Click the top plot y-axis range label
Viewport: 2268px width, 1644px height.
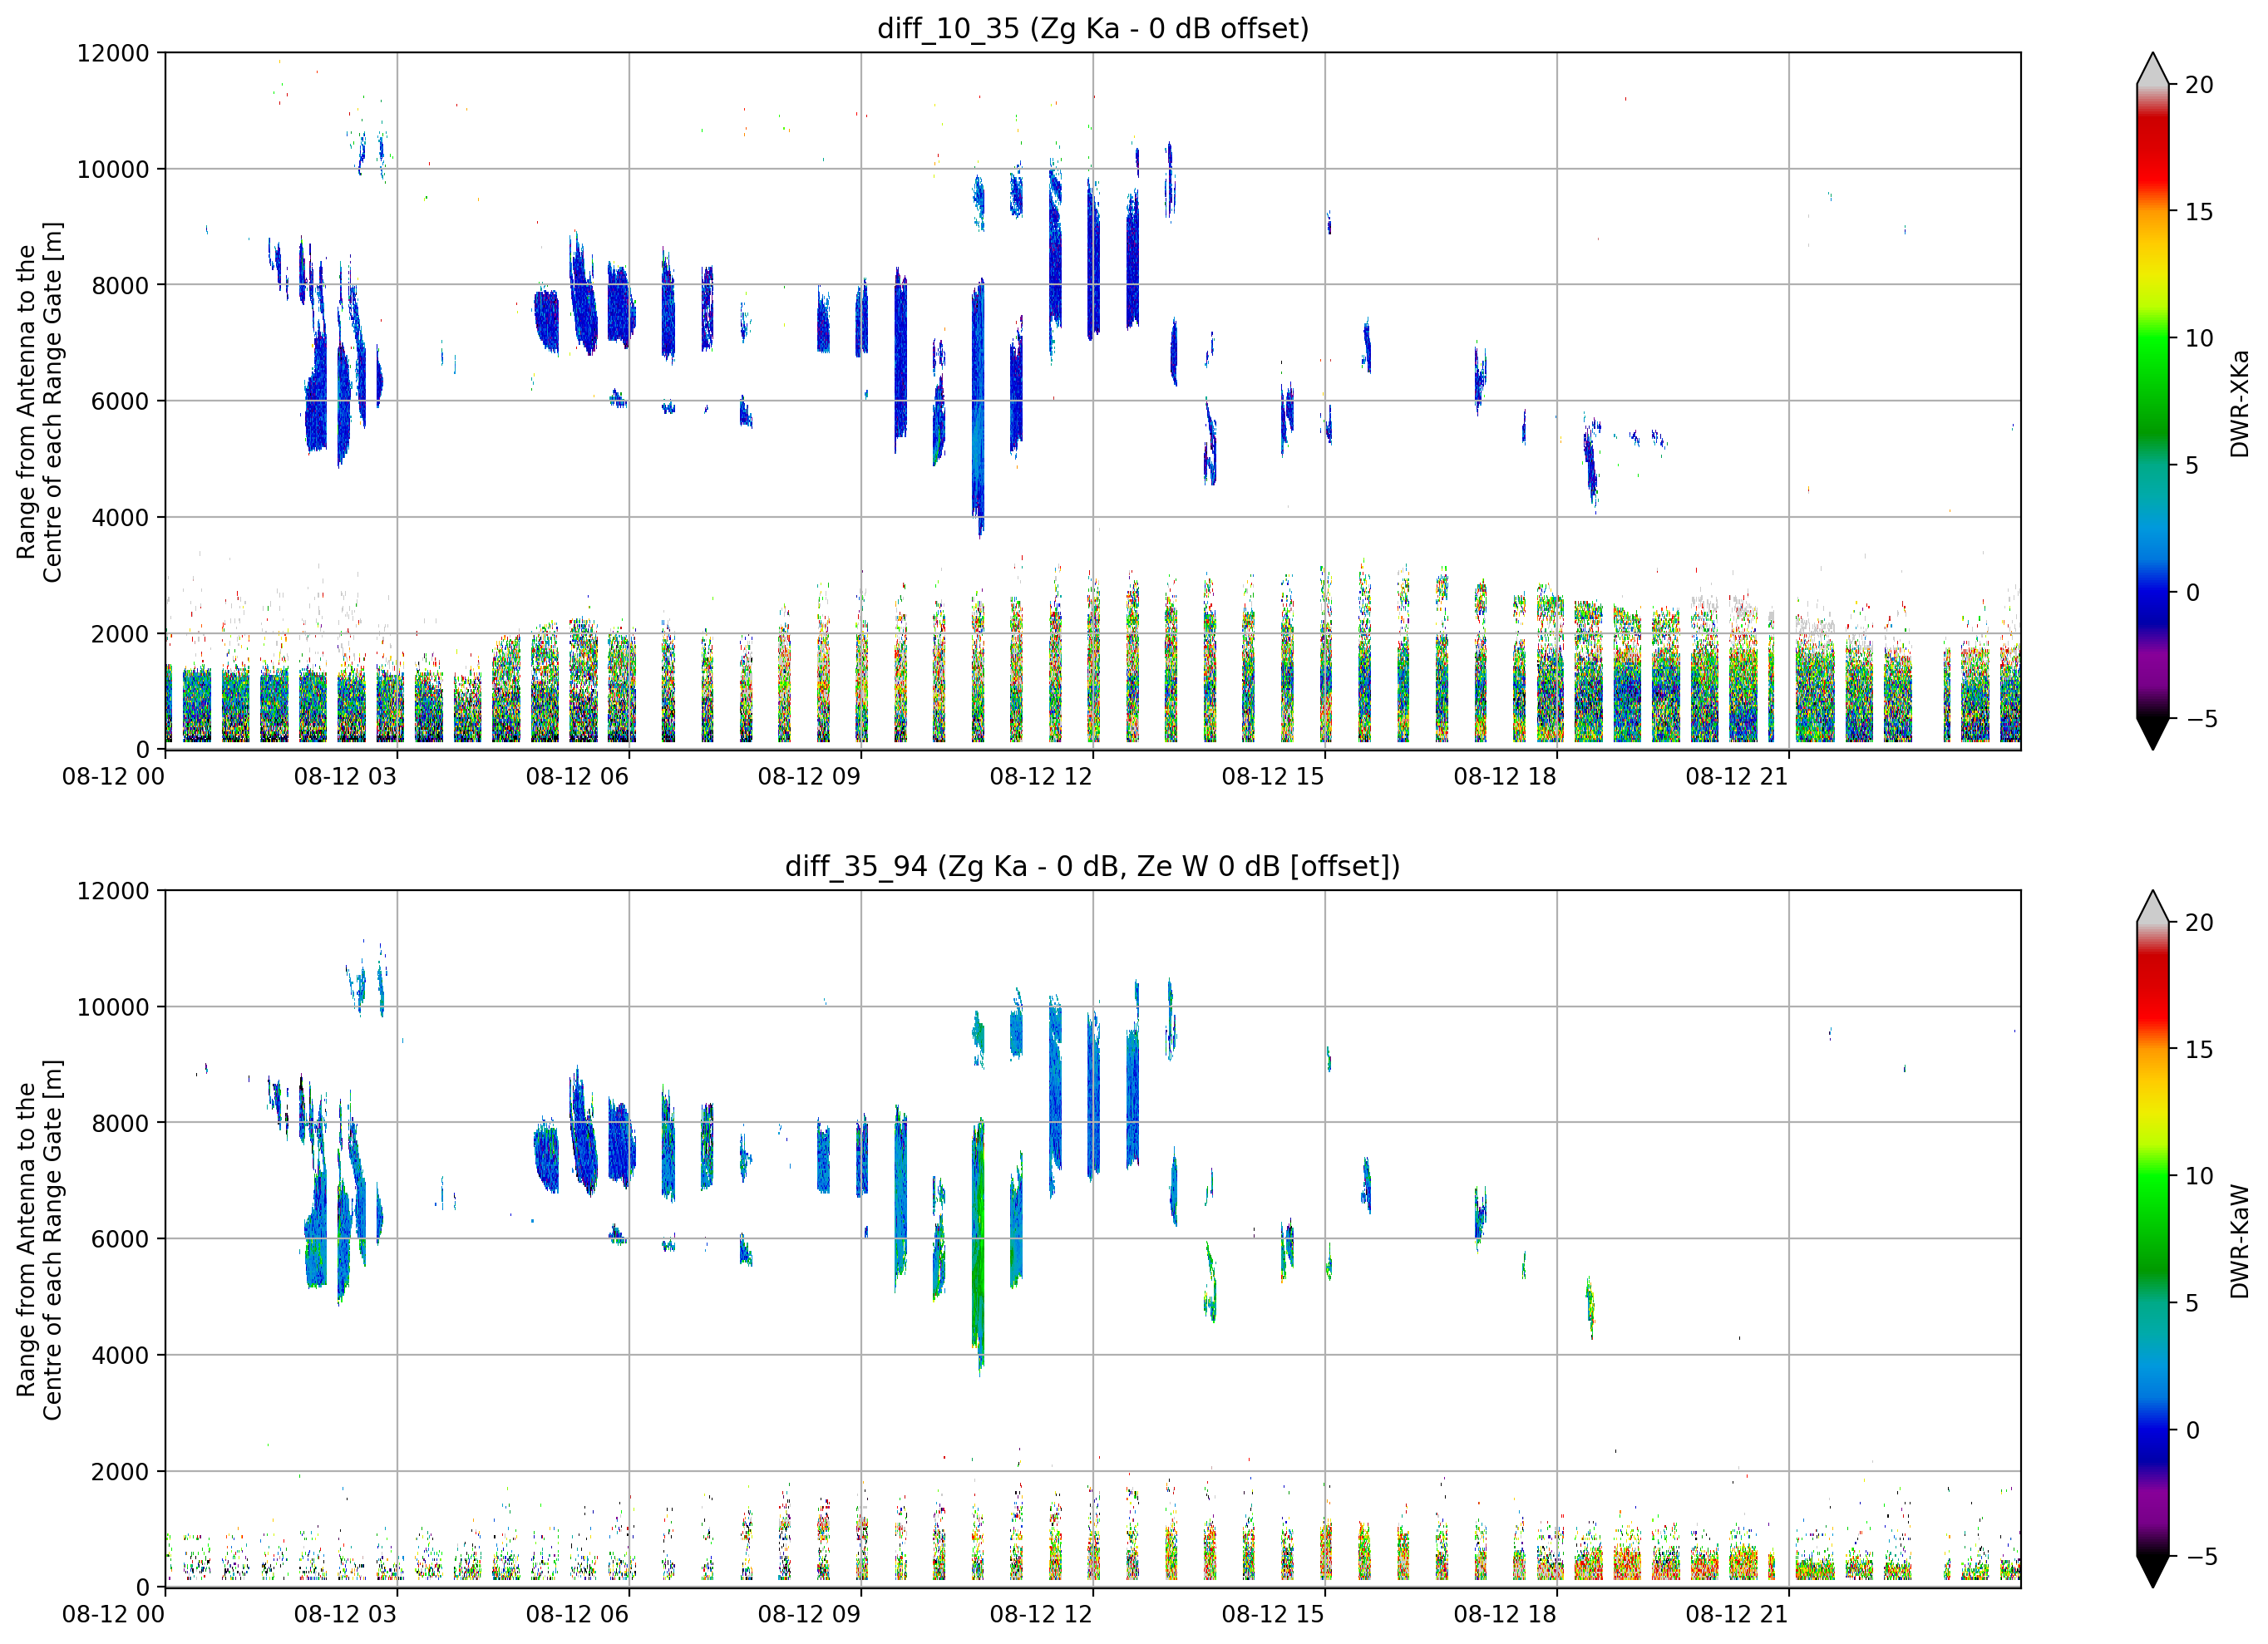tap(39, 402)
